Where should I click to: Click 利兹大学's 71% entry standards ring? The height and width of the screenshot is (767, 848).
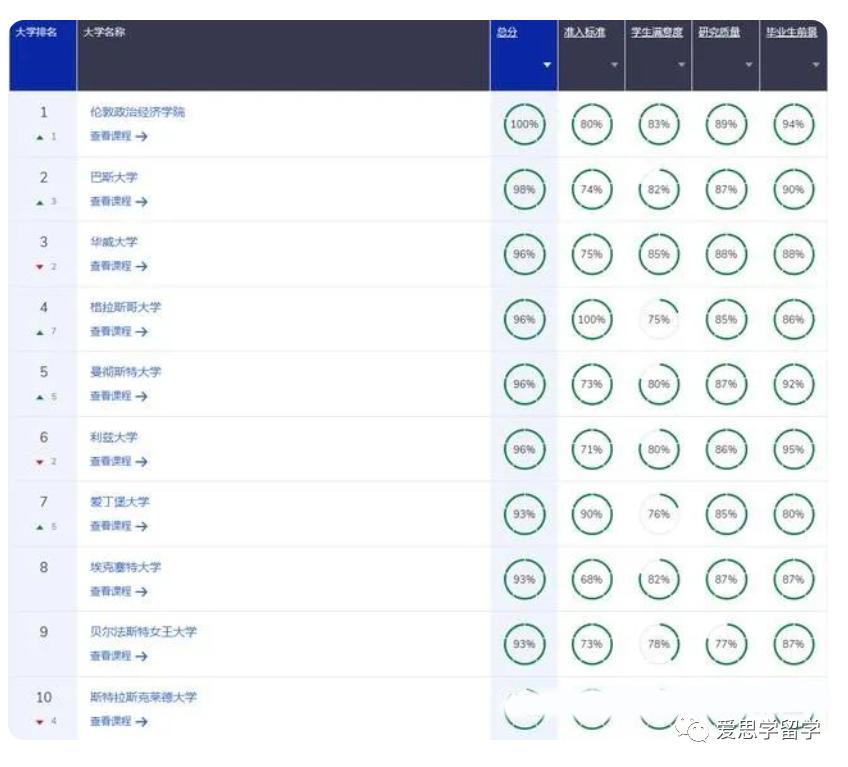click(591, 449)
